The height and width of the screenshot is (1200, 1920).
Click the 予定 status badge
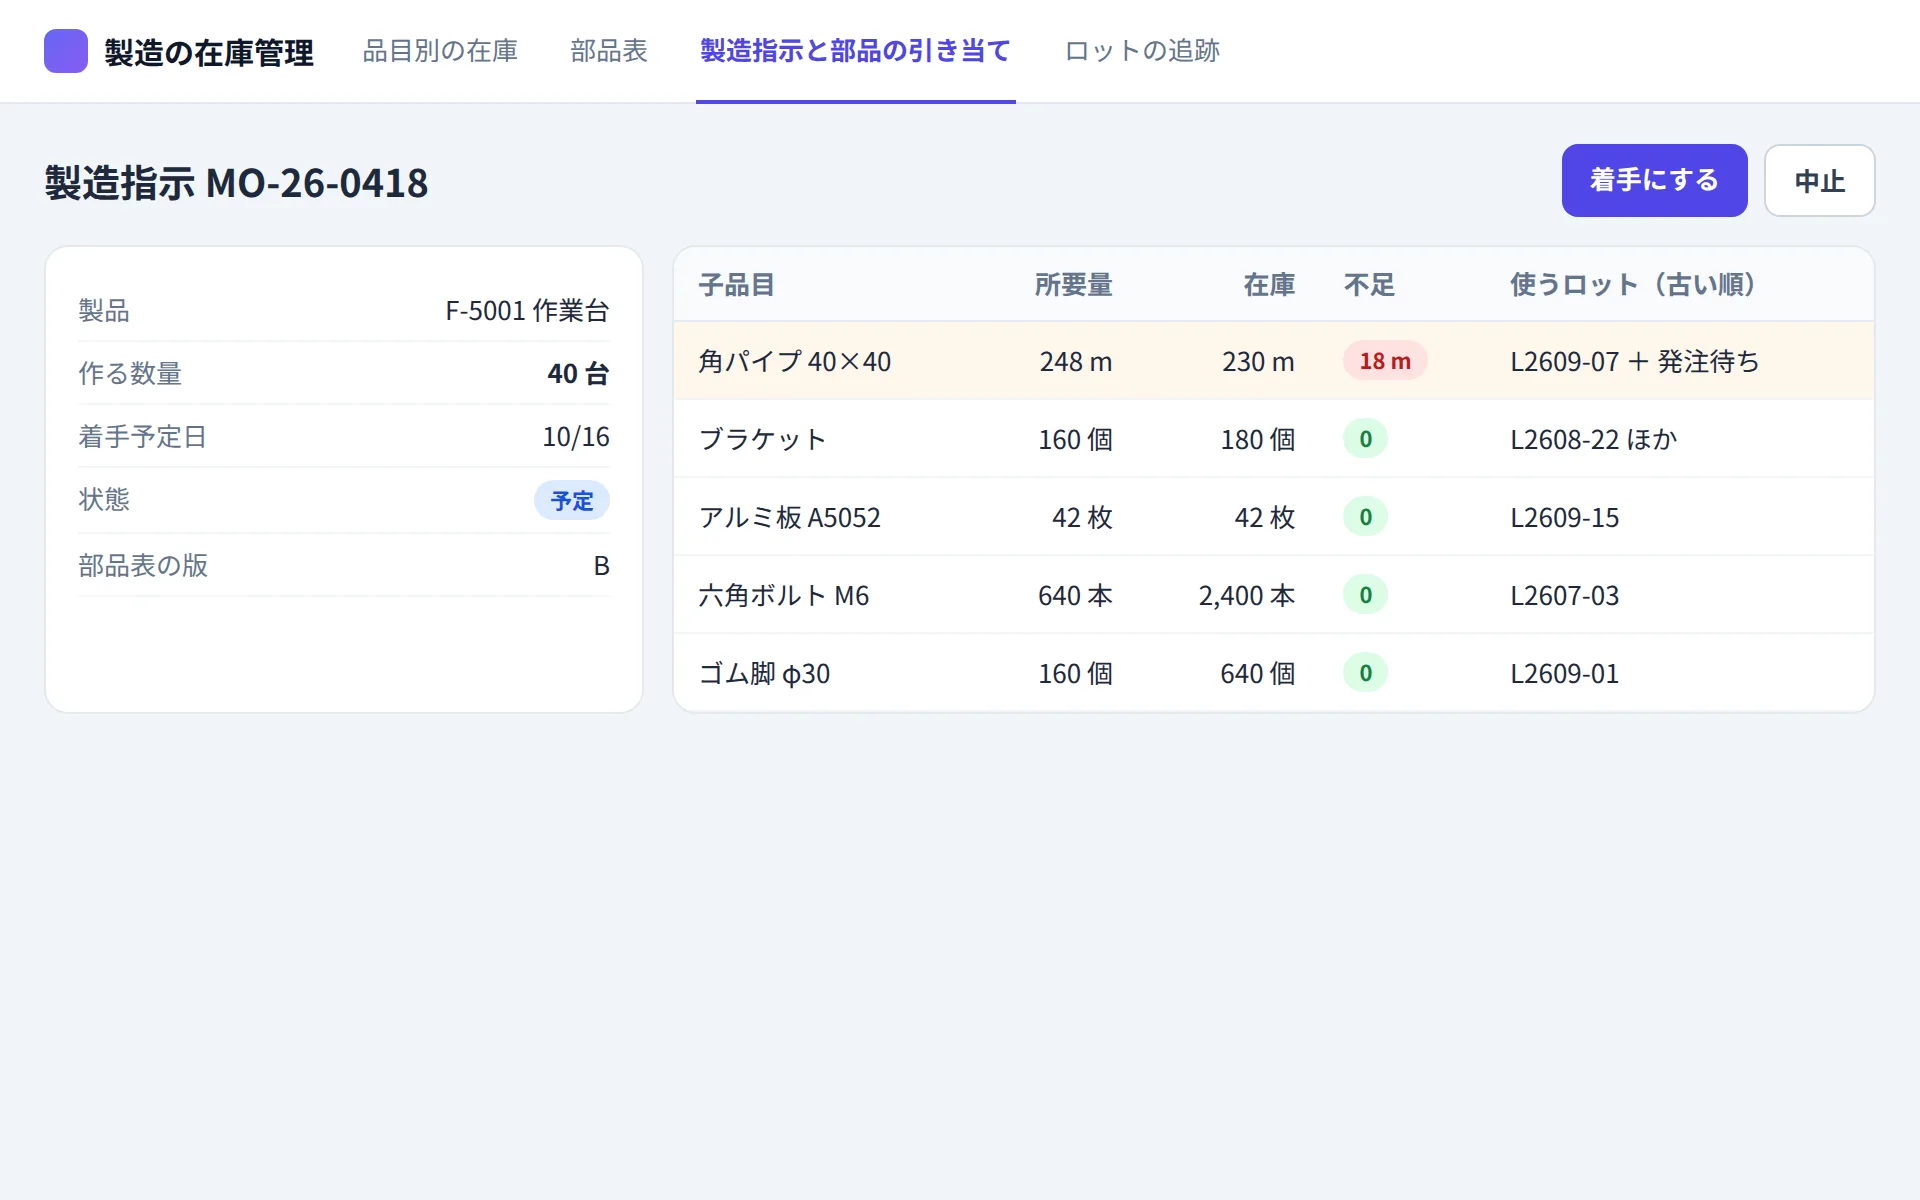point(572,500)
